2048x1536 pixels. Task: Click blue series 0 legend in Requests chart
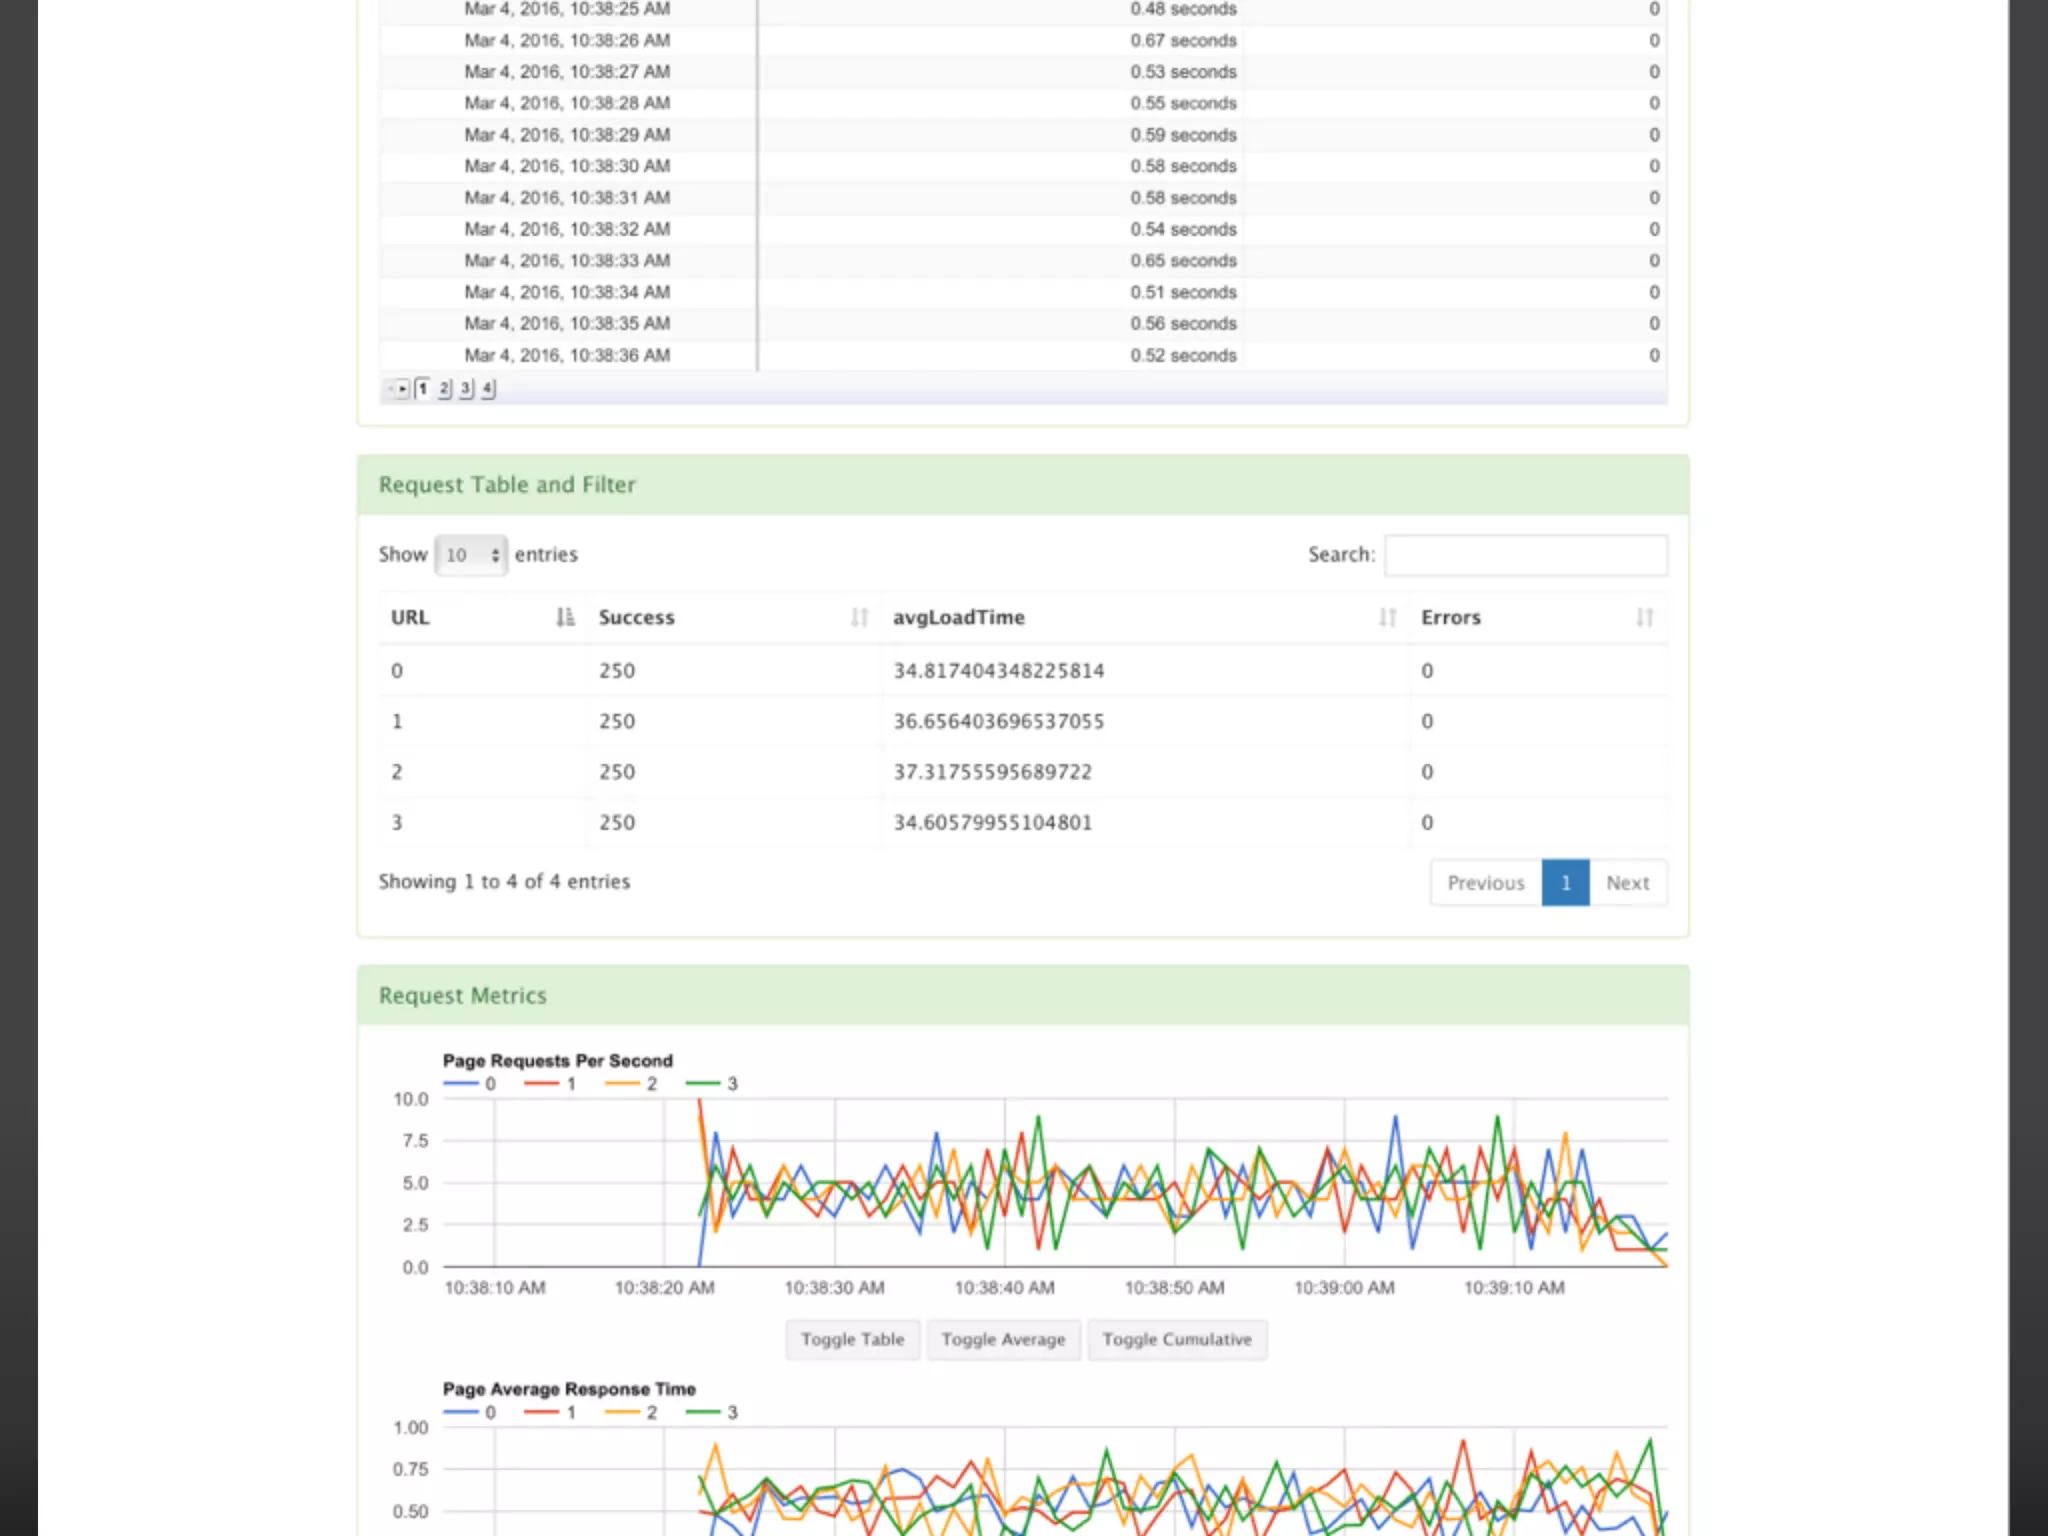[470, 1084]
